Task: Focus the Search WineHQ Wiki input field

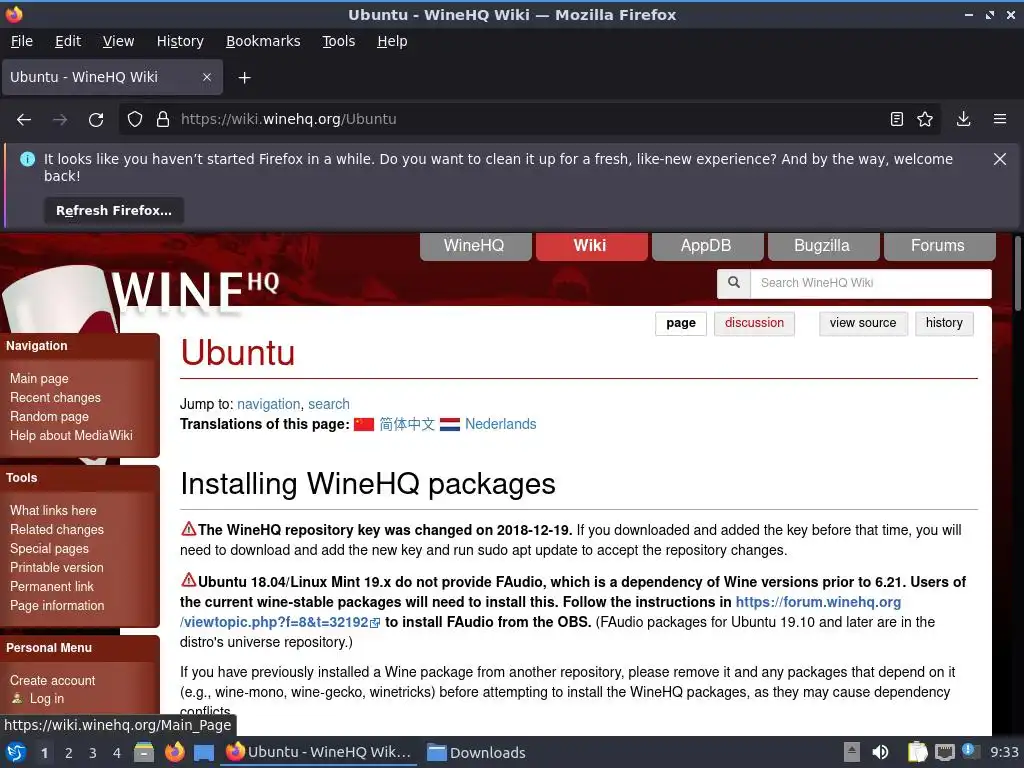Action: [871, 283]
